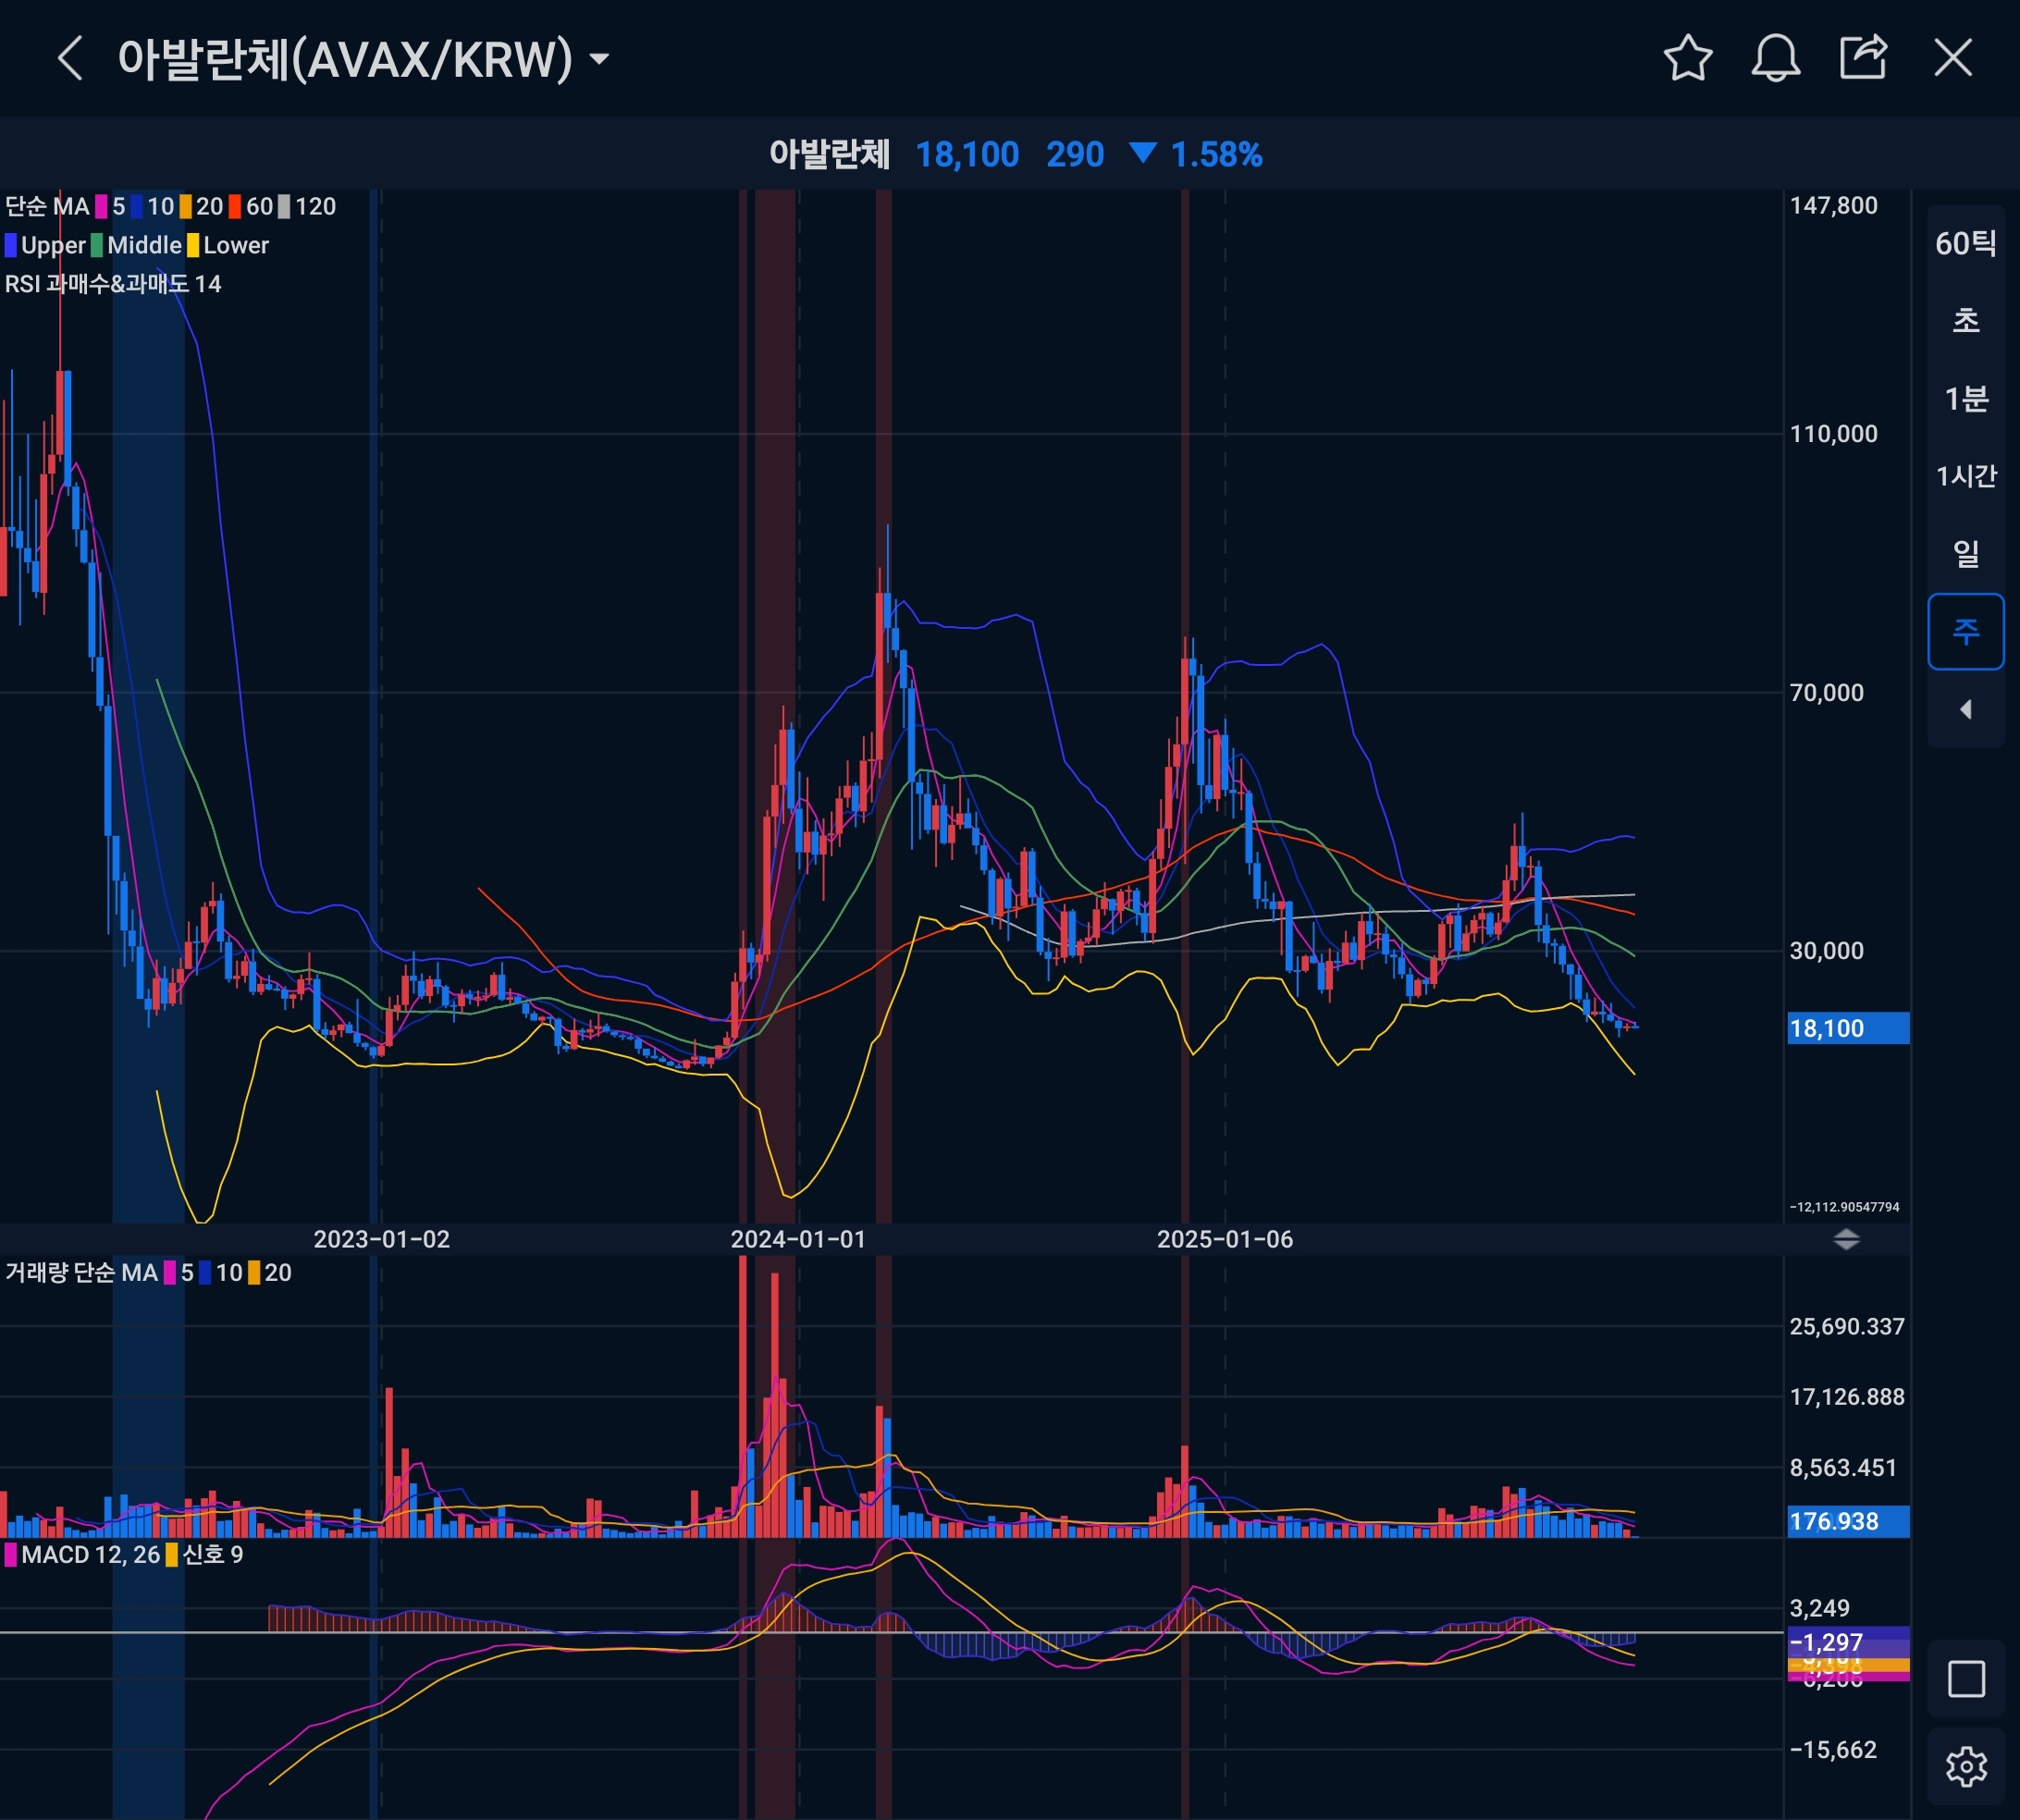This screenshot has width=2020, height=1820.
Task: Switch to 초 seconds timeframe
Action: click(x=1965, y=321)
